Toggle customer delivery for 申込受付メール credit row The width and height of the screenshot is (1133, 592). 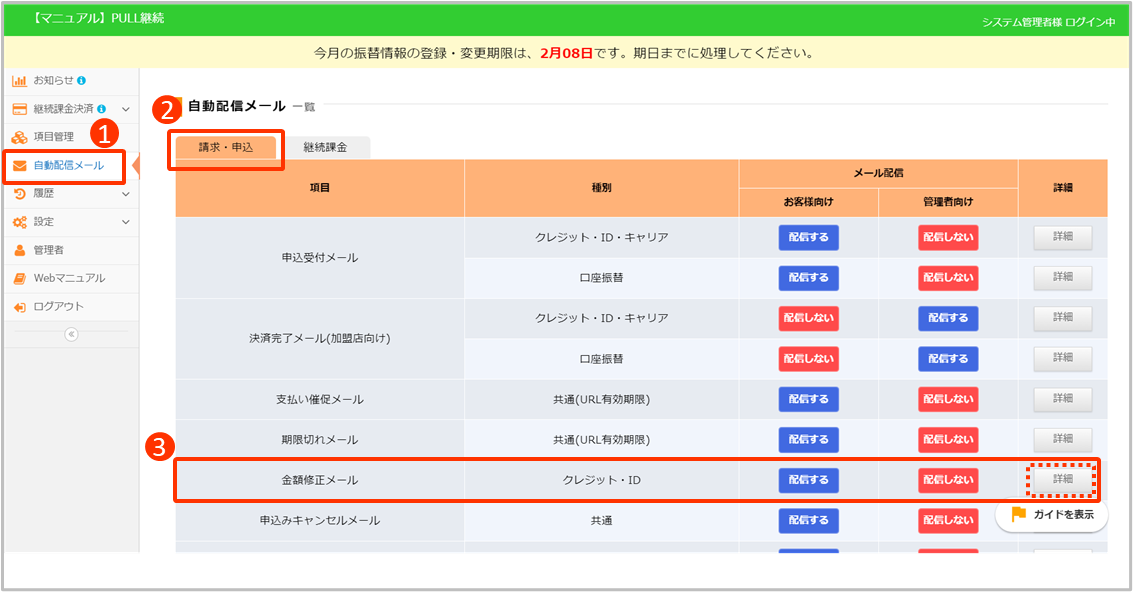pos(808,238)
